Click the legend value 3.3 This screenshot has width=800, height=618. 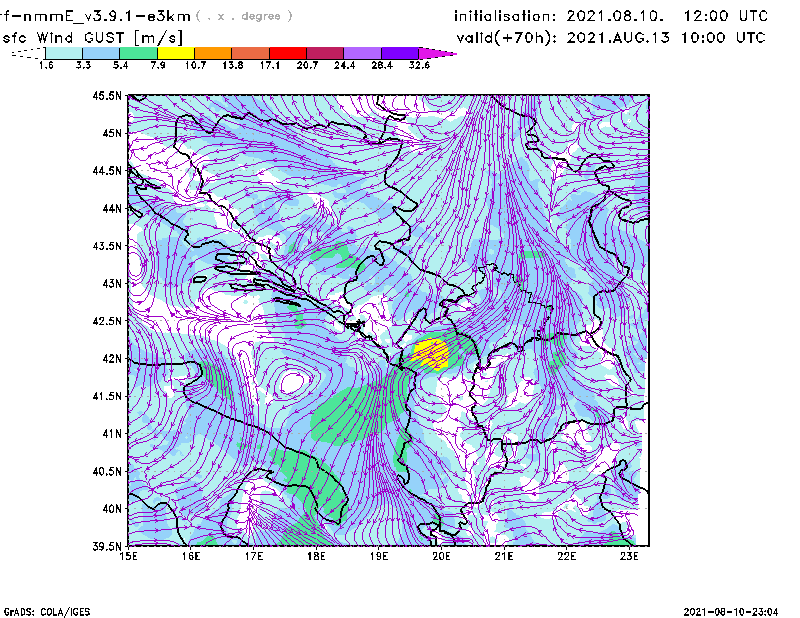pyautogui.click(x=83, y=65)
